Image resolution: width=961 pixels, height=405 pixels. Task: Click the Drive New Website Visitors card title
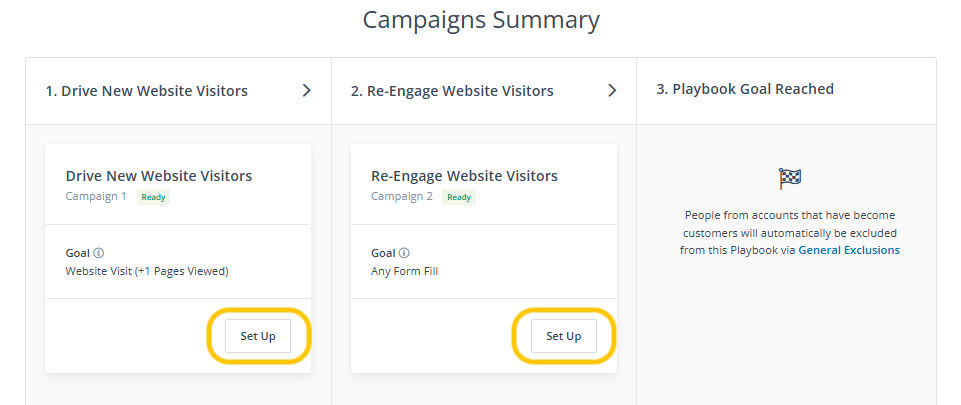159,176
